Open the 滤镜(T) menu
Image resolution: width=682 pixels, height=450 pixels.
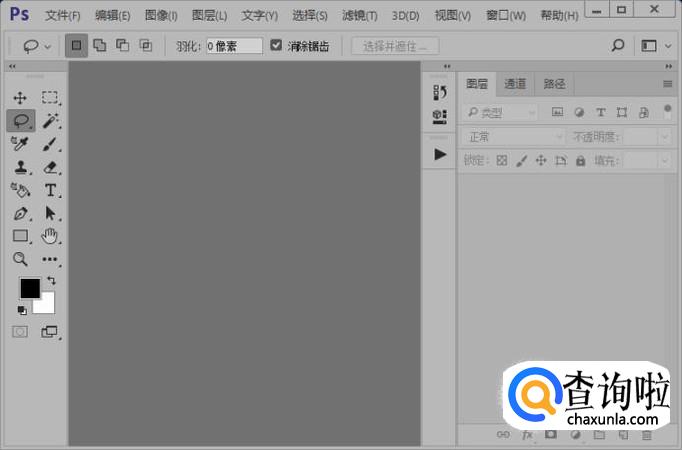point(359,15)
